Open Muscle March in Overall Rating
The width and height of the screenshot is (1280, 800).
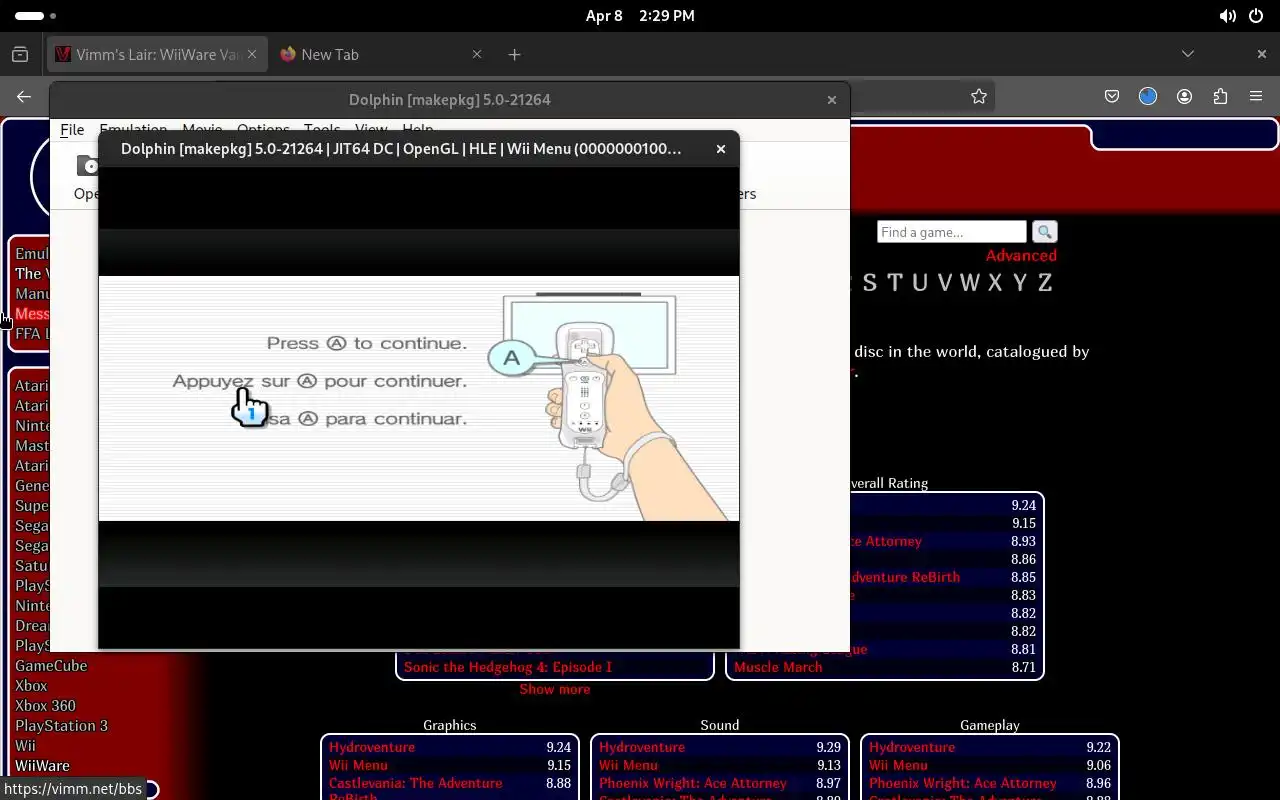tap(778, 667)
